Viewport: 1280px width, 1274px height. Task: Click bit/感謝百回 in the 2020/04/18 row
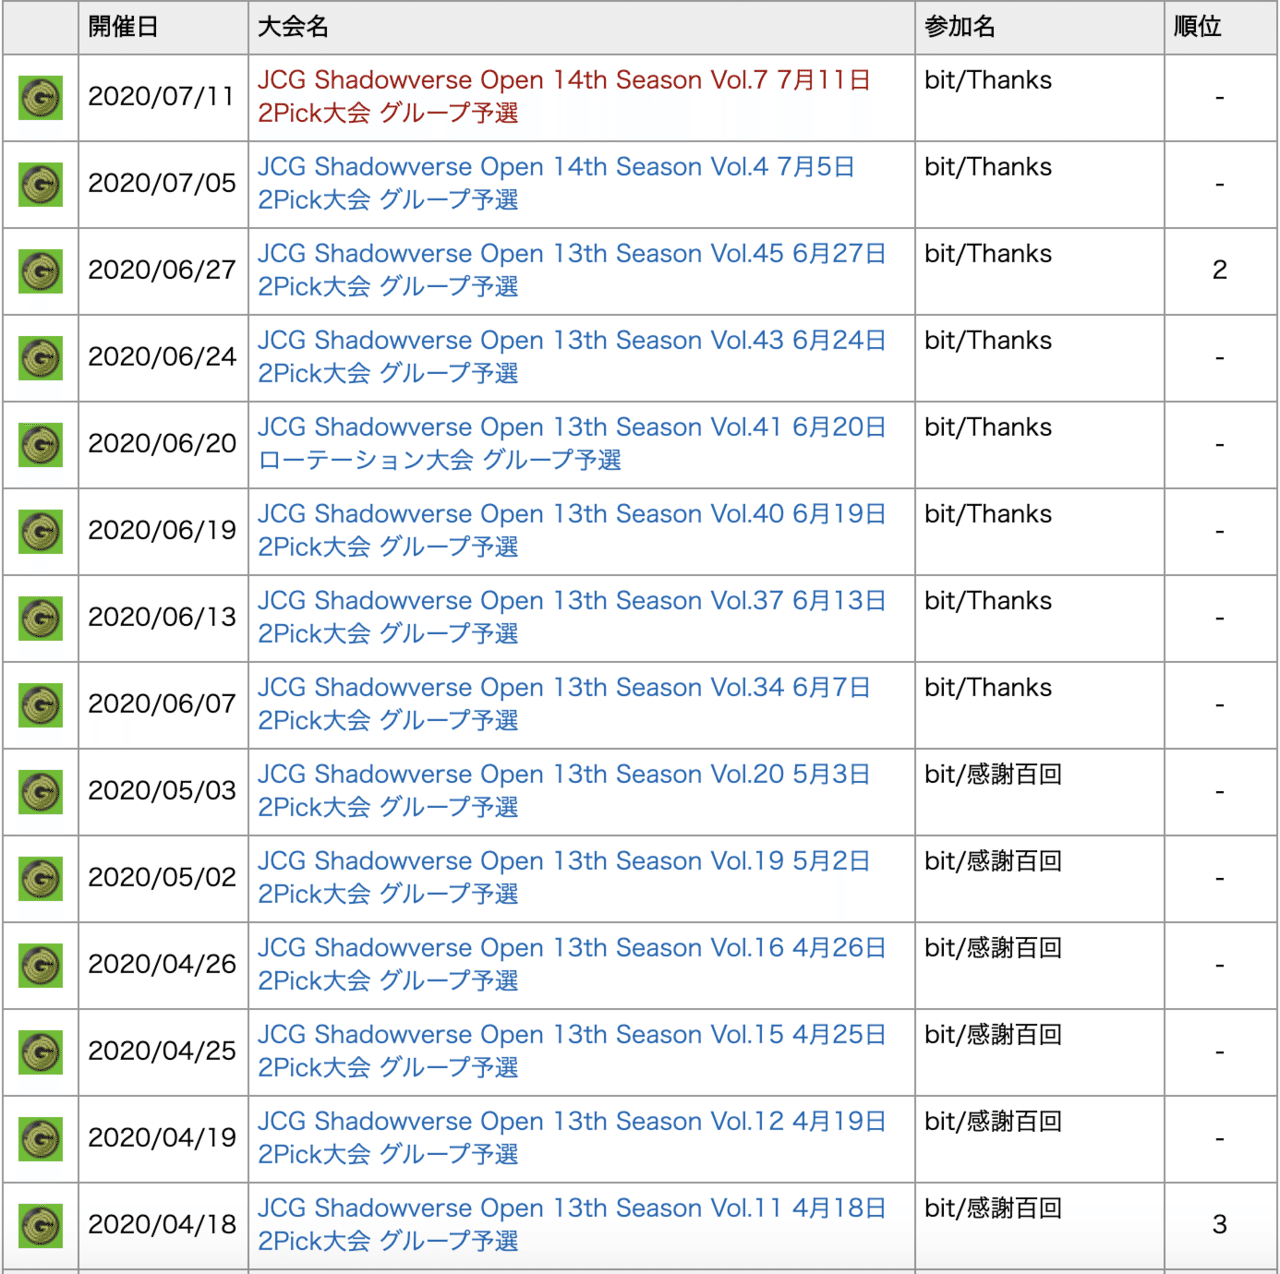click(993, 1209)
